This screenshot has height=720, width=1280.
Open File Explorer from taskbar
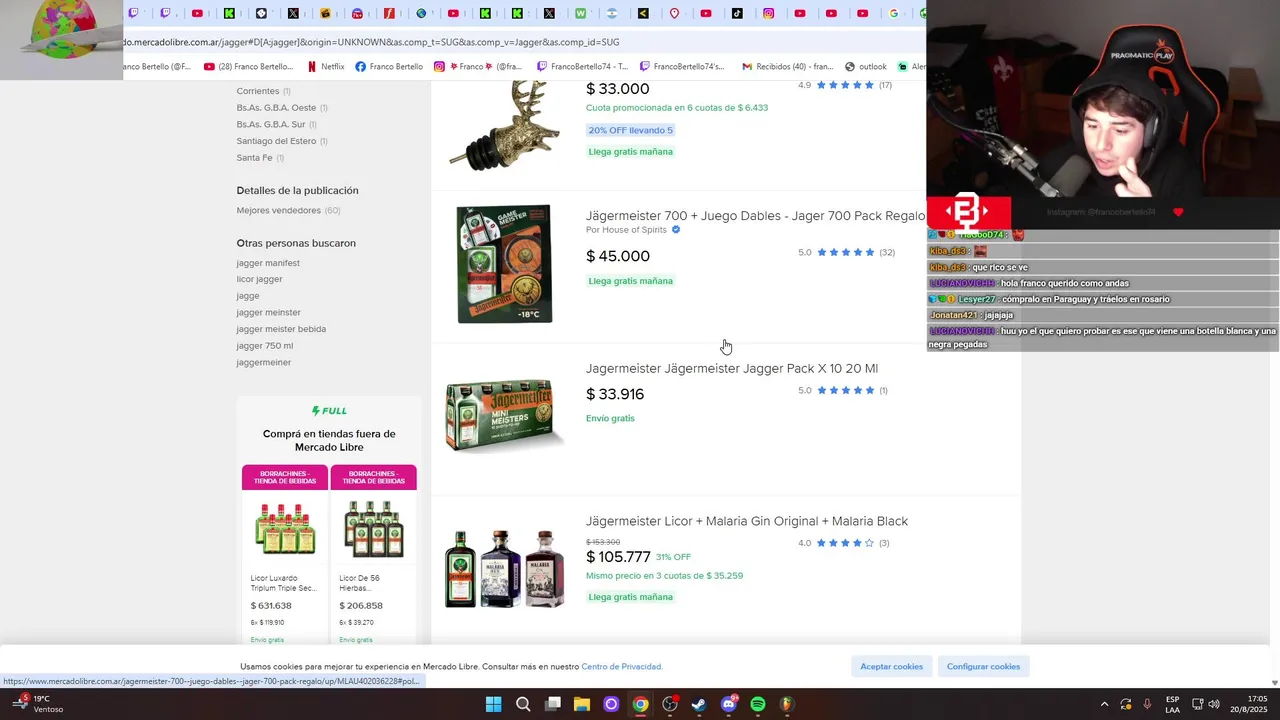[x=581, y=704]
